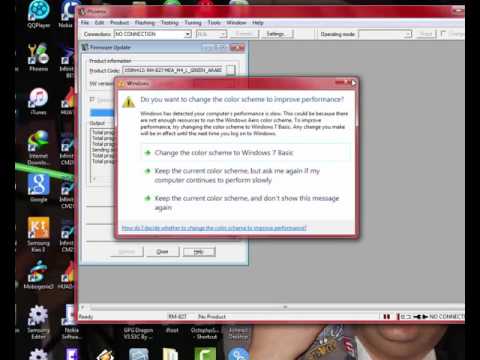The image size is (480, 360).
Task: Click the yellow warning icon in Windows dialog
Action: [129, 102]
